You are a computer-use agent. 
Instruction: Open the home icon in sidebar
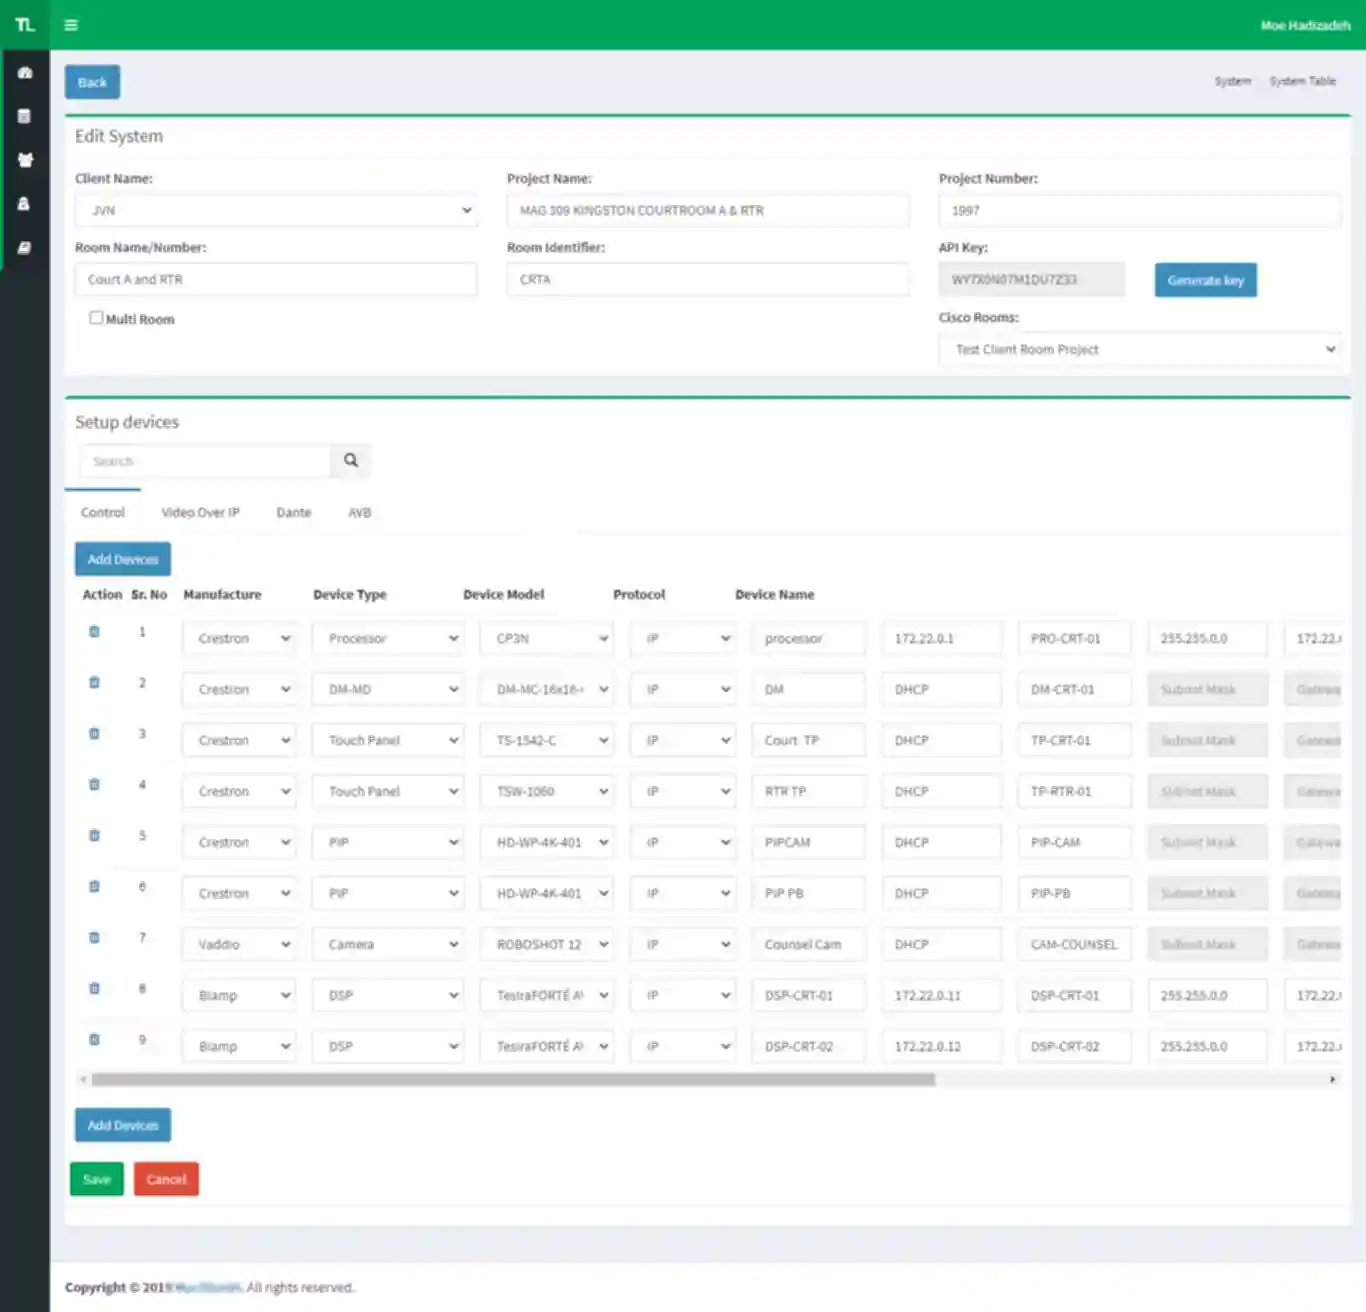pyautogui.click(x=25, y=73)
